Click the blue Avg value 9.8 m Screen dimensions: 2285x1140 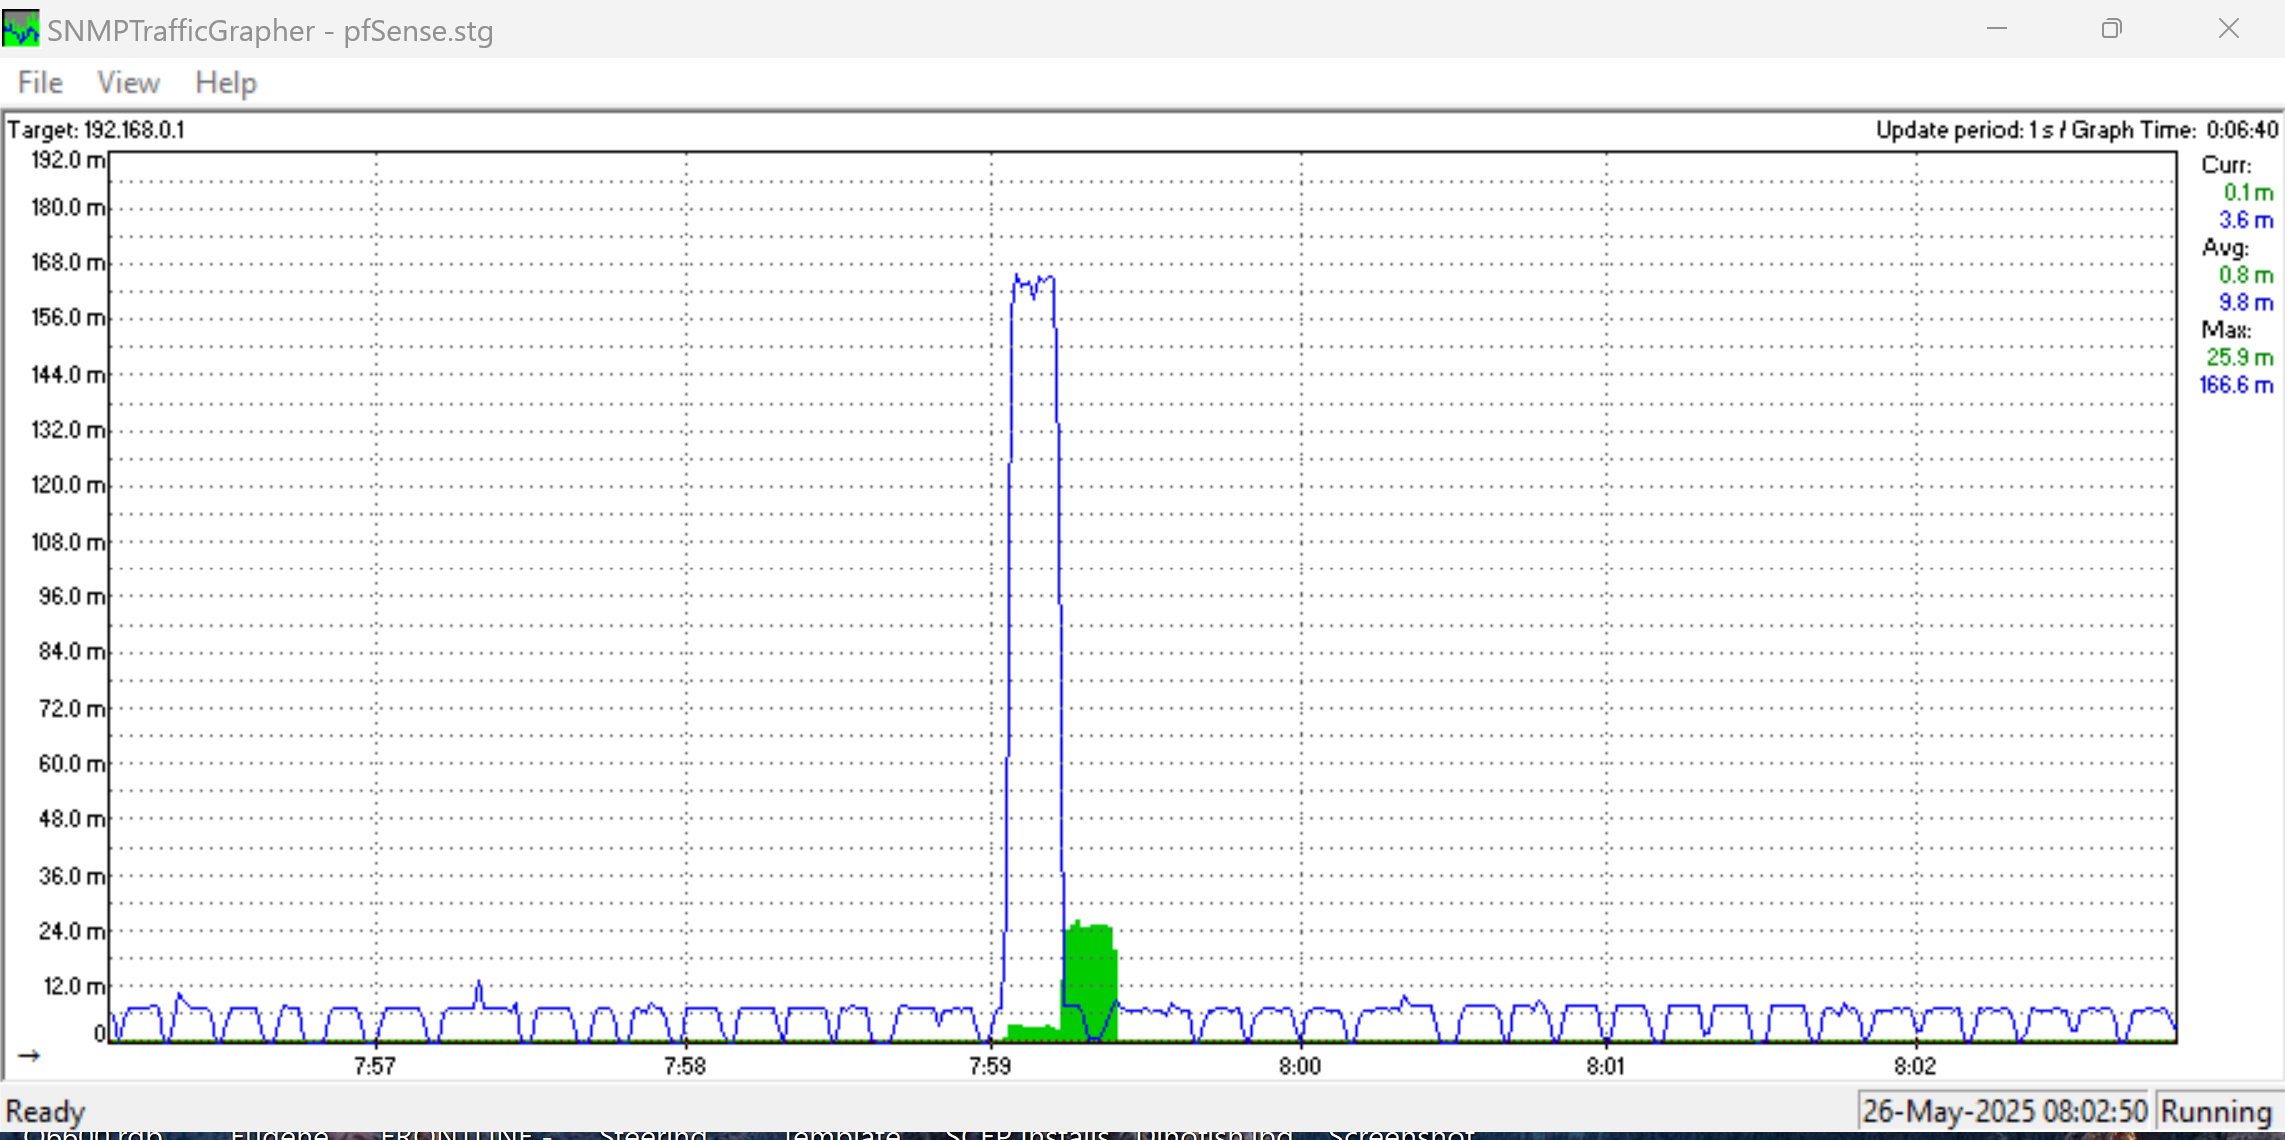pyautogui.click(x=2245, y=303)
